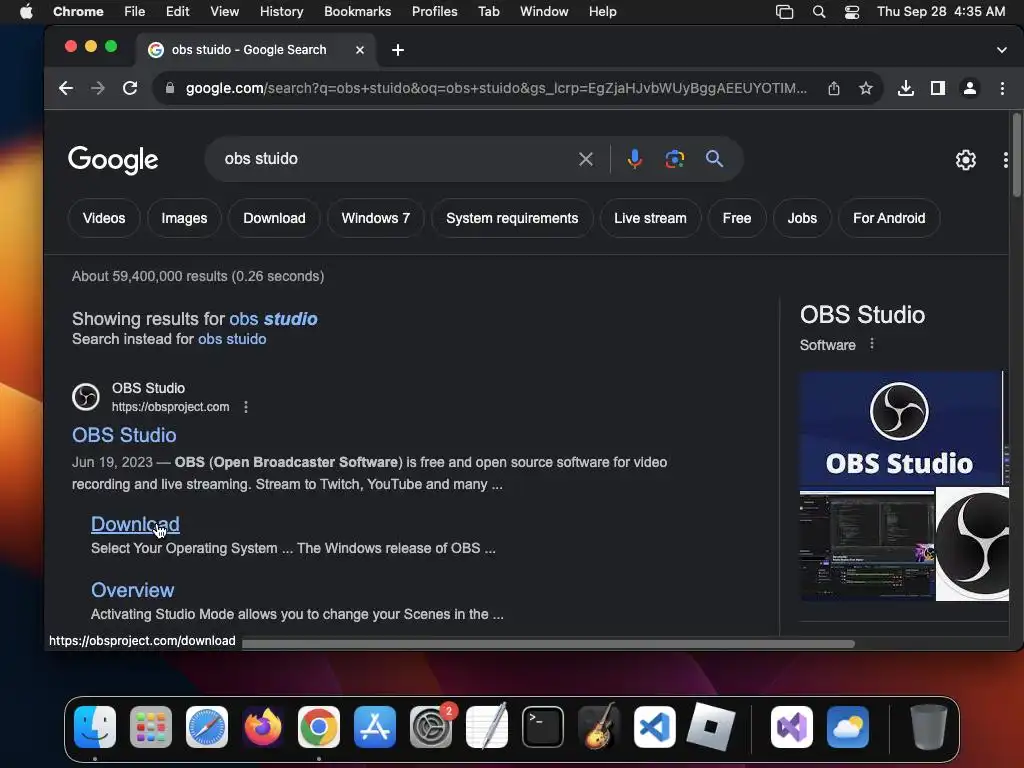Open Terminal from the Dock
The image size is (1024, 768).
point(543,727)
